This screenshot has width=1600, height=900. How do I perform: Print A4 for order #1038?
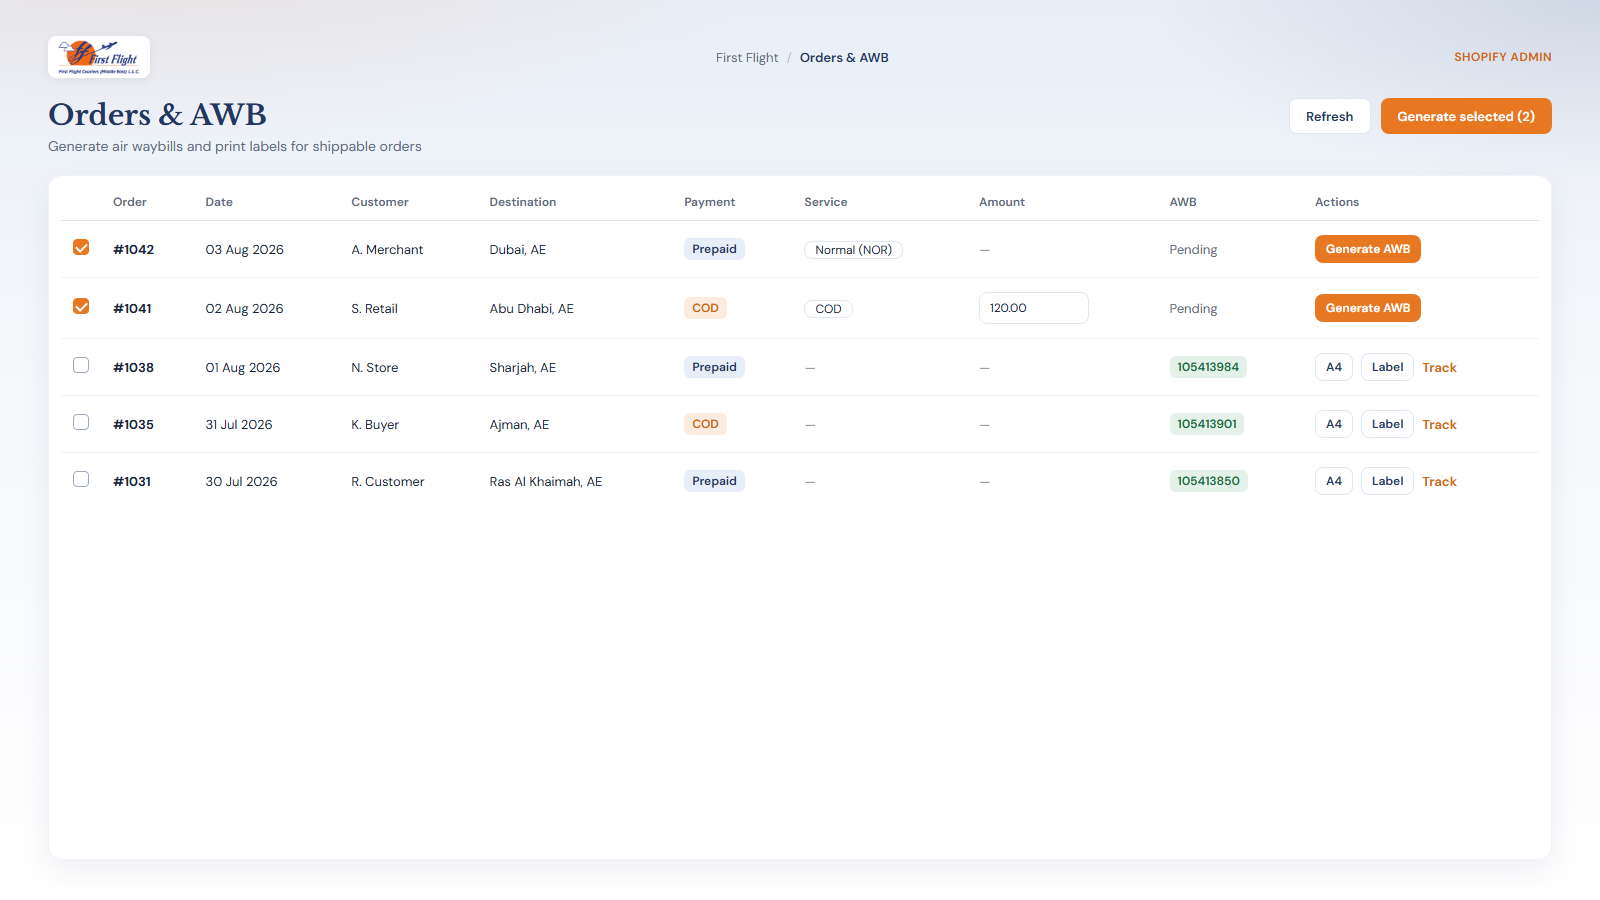click(x=1333, y=367)
